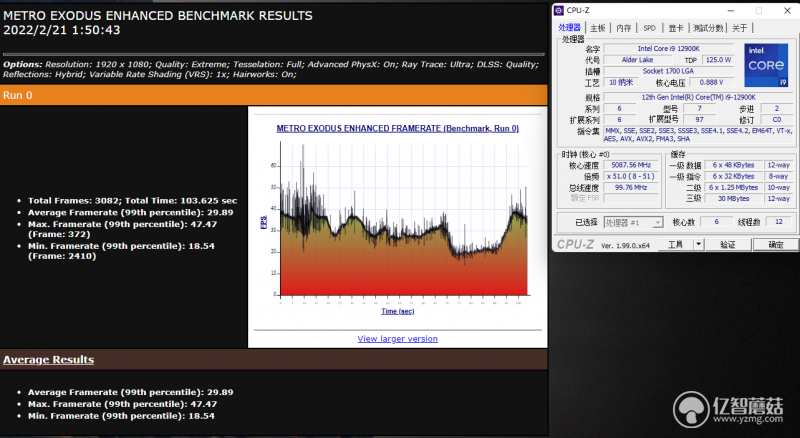Click the Ver. 1.99.0.x64 version label
This screenshot has width=800, height=438.
pyautogui.click(x=626, y=246)
